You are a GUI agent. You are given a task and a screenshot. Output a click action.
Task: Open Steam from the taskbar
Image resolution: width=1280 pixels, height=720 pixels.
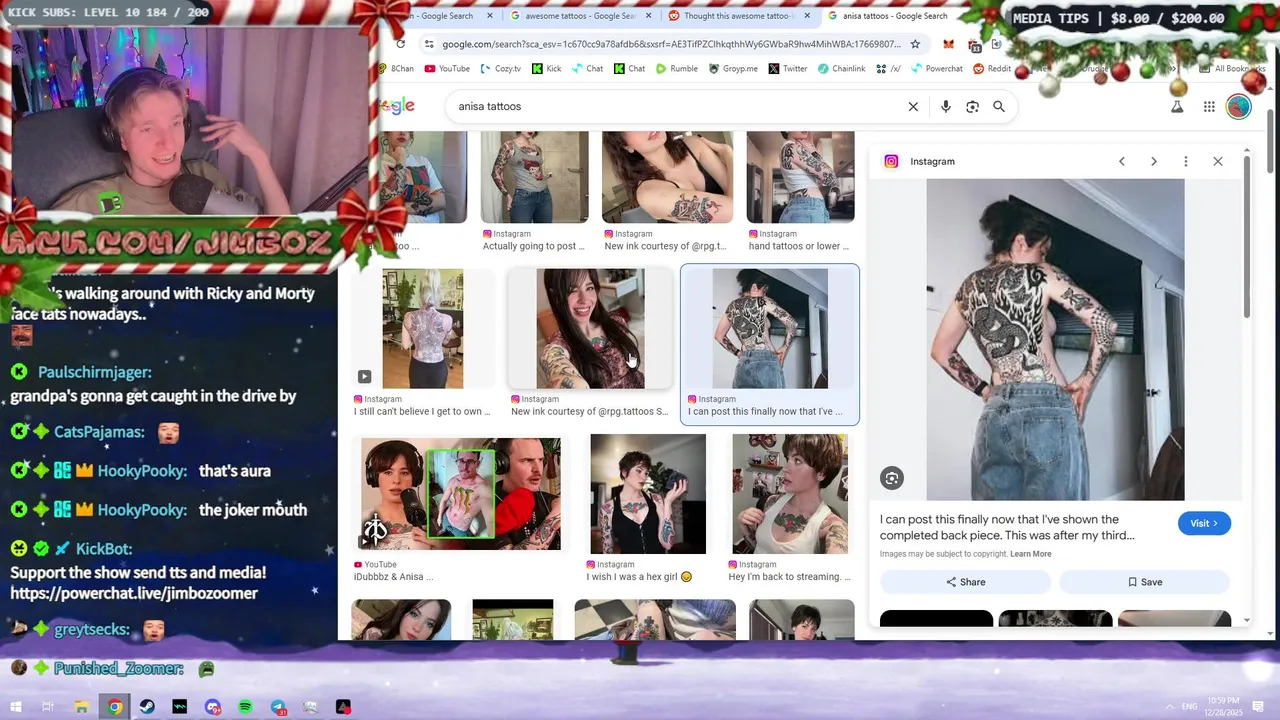click(147, 707)
